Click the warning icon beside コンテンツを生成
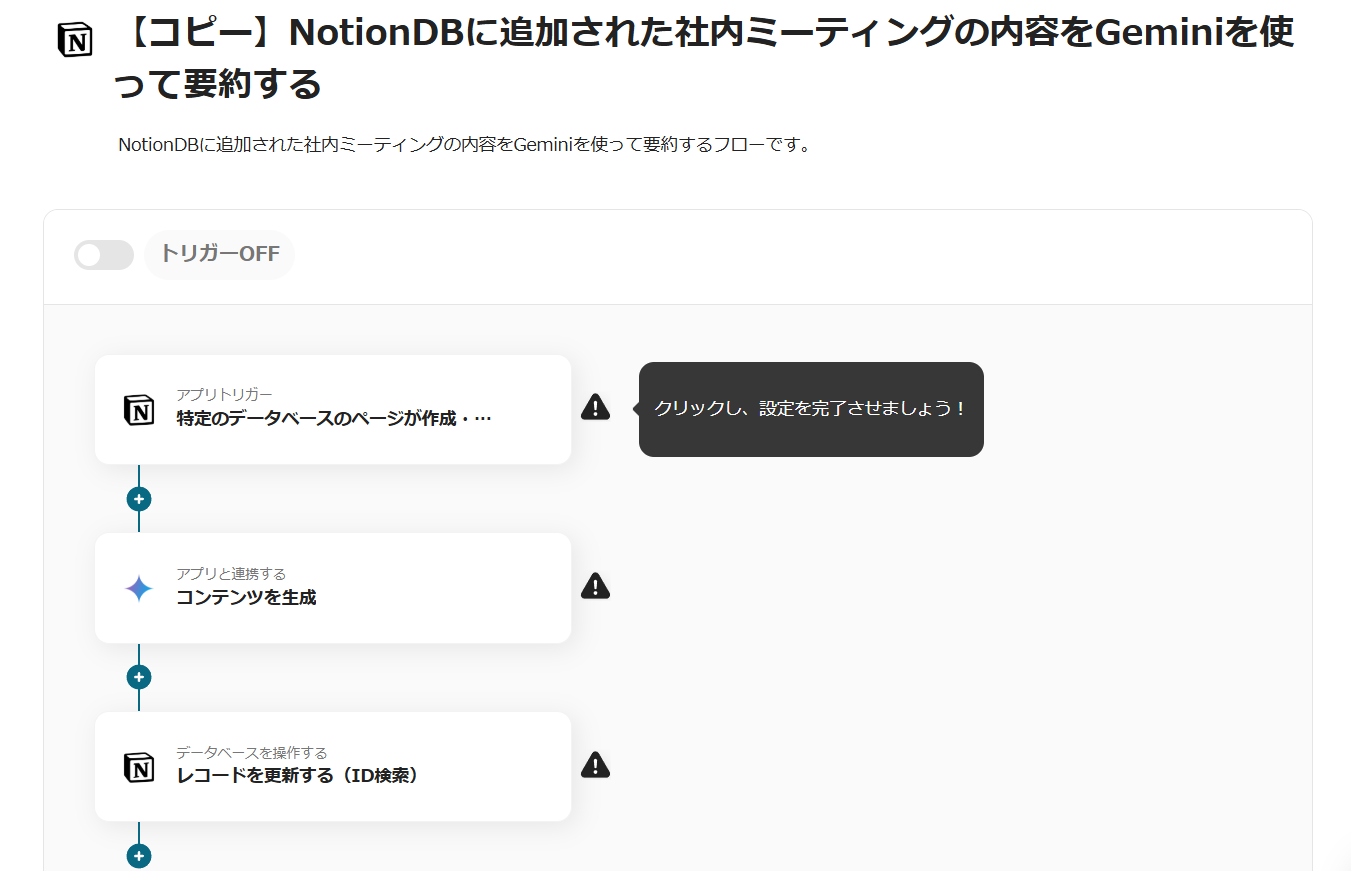The height and width of the screenshot is (871, 1351). (595, 586)
